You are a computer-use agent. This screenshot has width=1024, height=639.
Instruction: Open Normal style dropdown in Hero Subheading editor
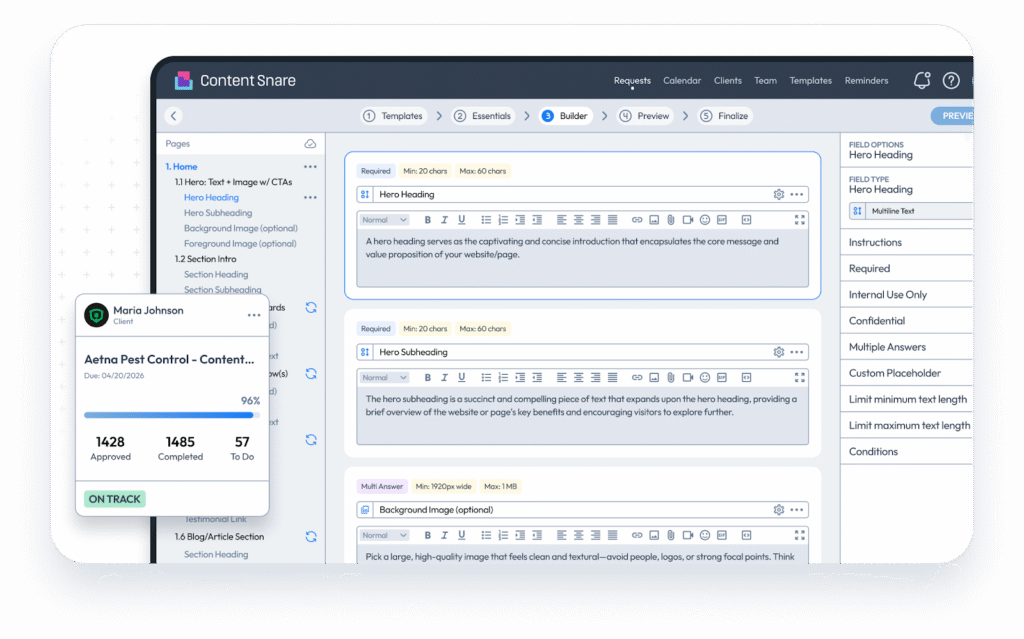pyautogui.click(x=384, y=378)
